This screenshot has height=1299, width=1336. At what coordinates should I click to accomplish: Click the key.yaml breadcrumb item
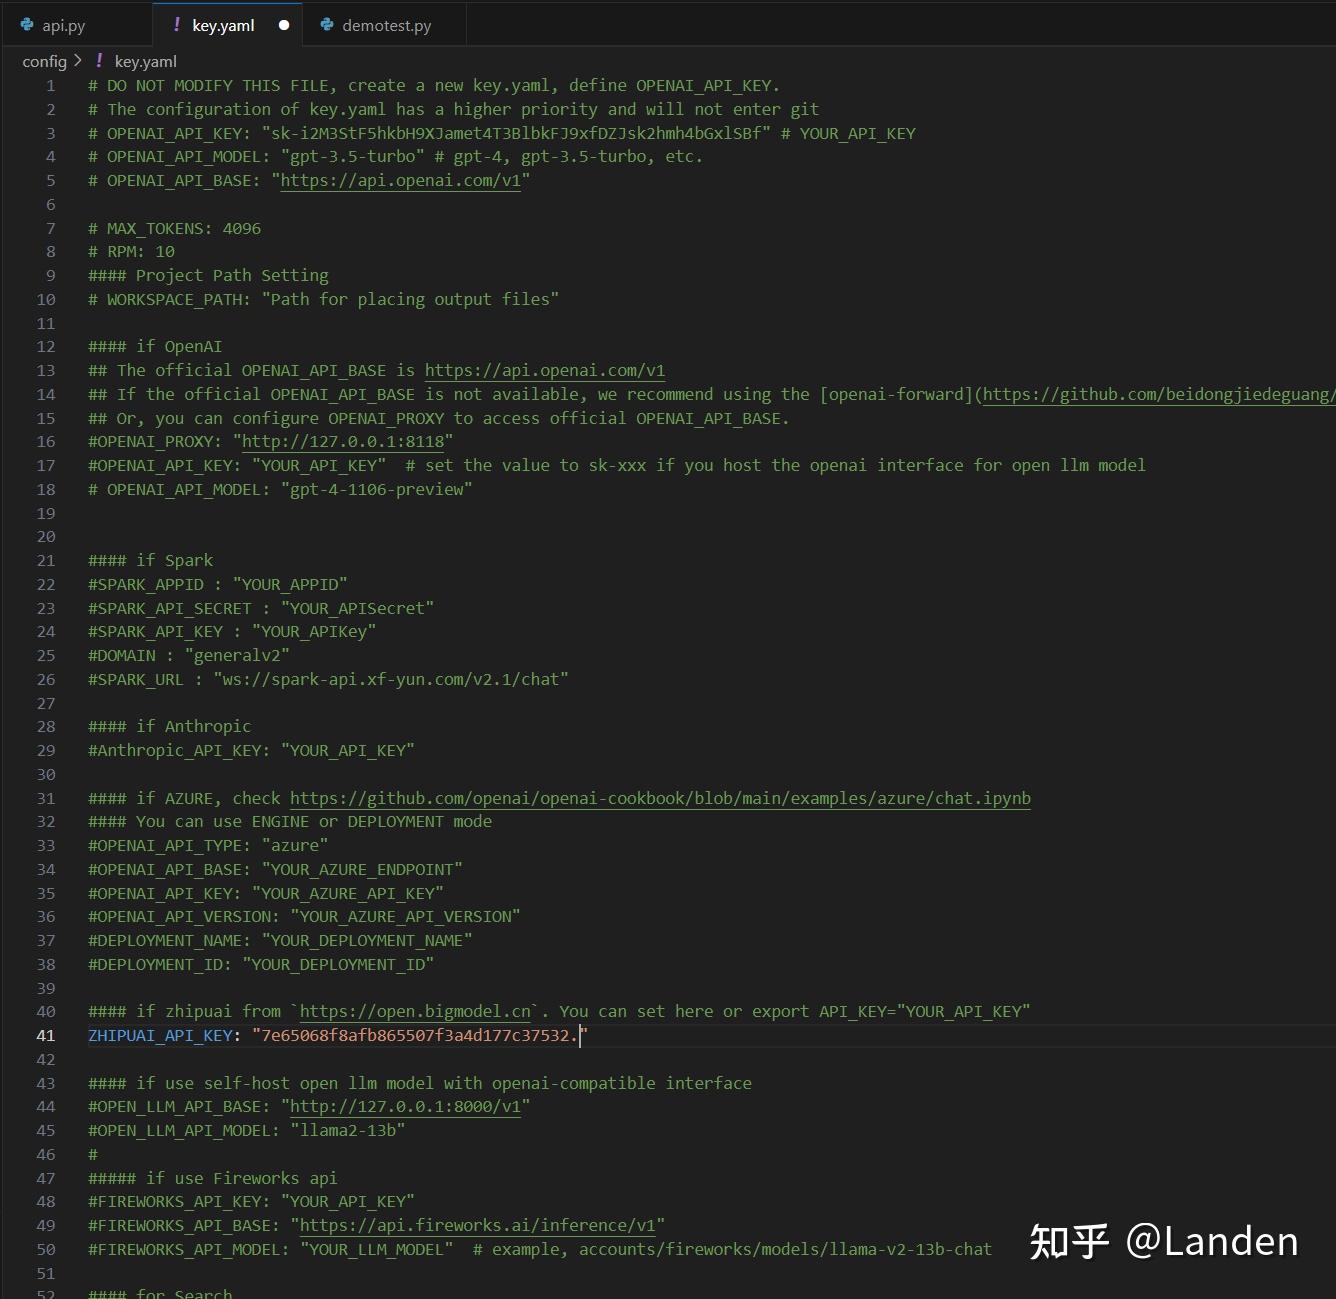(x=145, y=61)
